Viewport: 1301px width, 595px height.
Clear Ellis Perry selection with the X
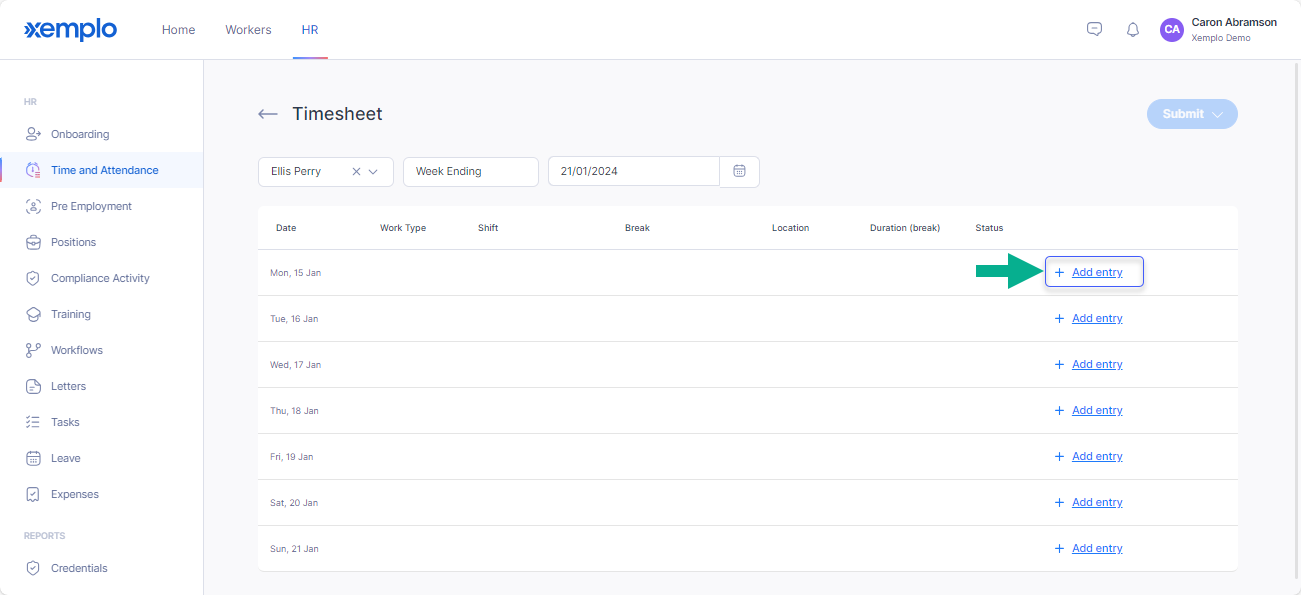click(x=356, y=171)
